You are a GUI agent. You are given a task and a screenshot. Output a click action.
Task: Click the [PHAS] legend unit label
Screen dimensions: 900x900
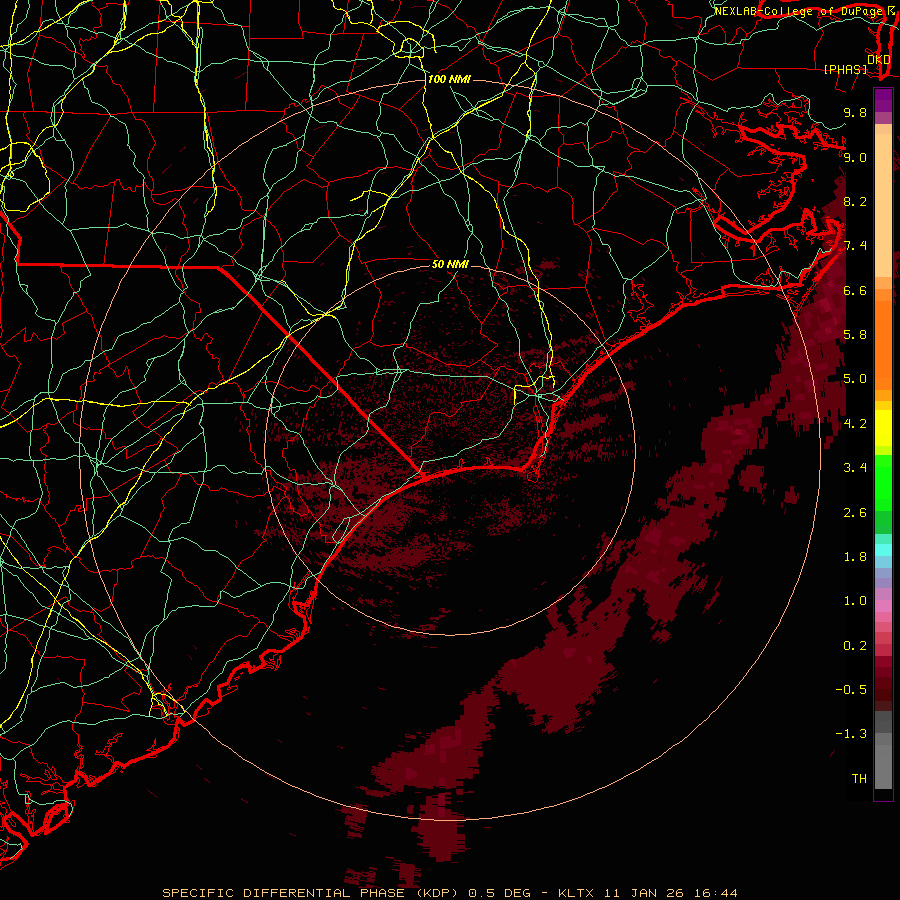click(845, 69)
